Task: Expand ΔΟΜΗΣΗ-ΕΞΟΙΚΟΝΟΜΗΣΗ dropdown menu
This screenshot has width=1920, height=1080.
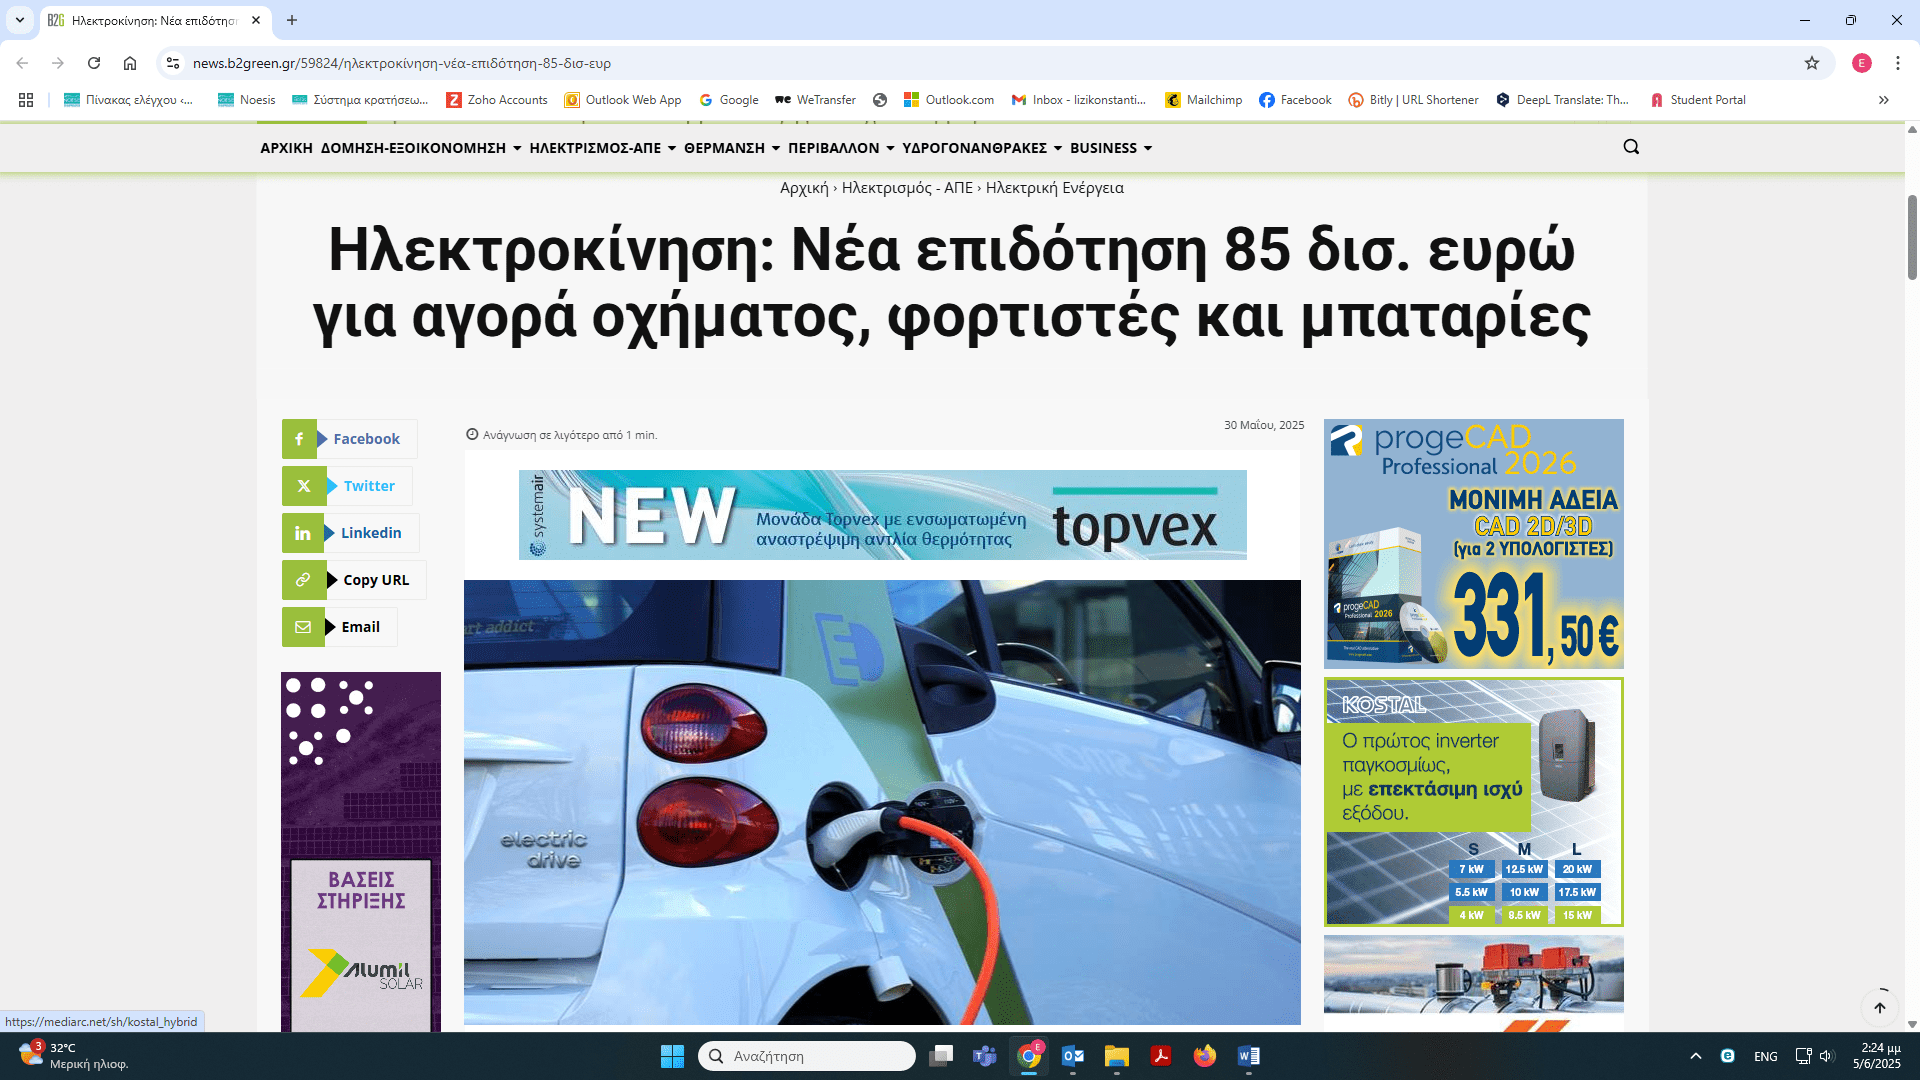Action: tap(421, 148)
